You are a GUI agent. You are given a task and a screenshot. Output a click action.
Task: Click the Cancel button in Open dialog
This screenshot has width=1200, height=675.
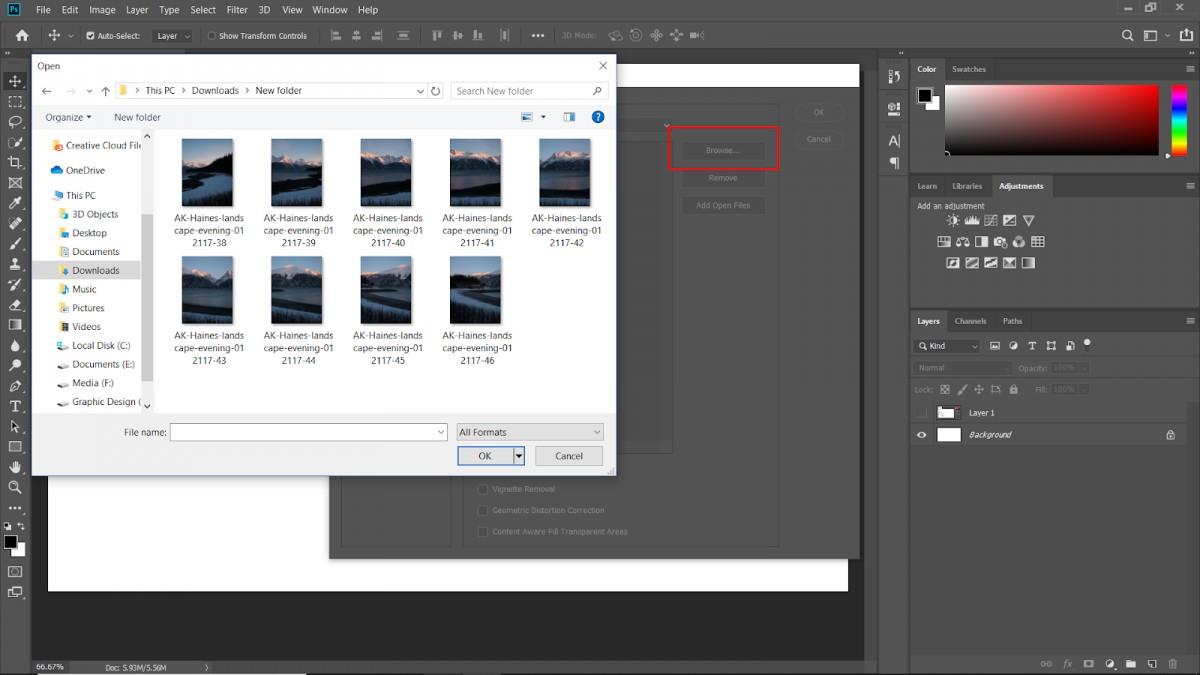569,456
